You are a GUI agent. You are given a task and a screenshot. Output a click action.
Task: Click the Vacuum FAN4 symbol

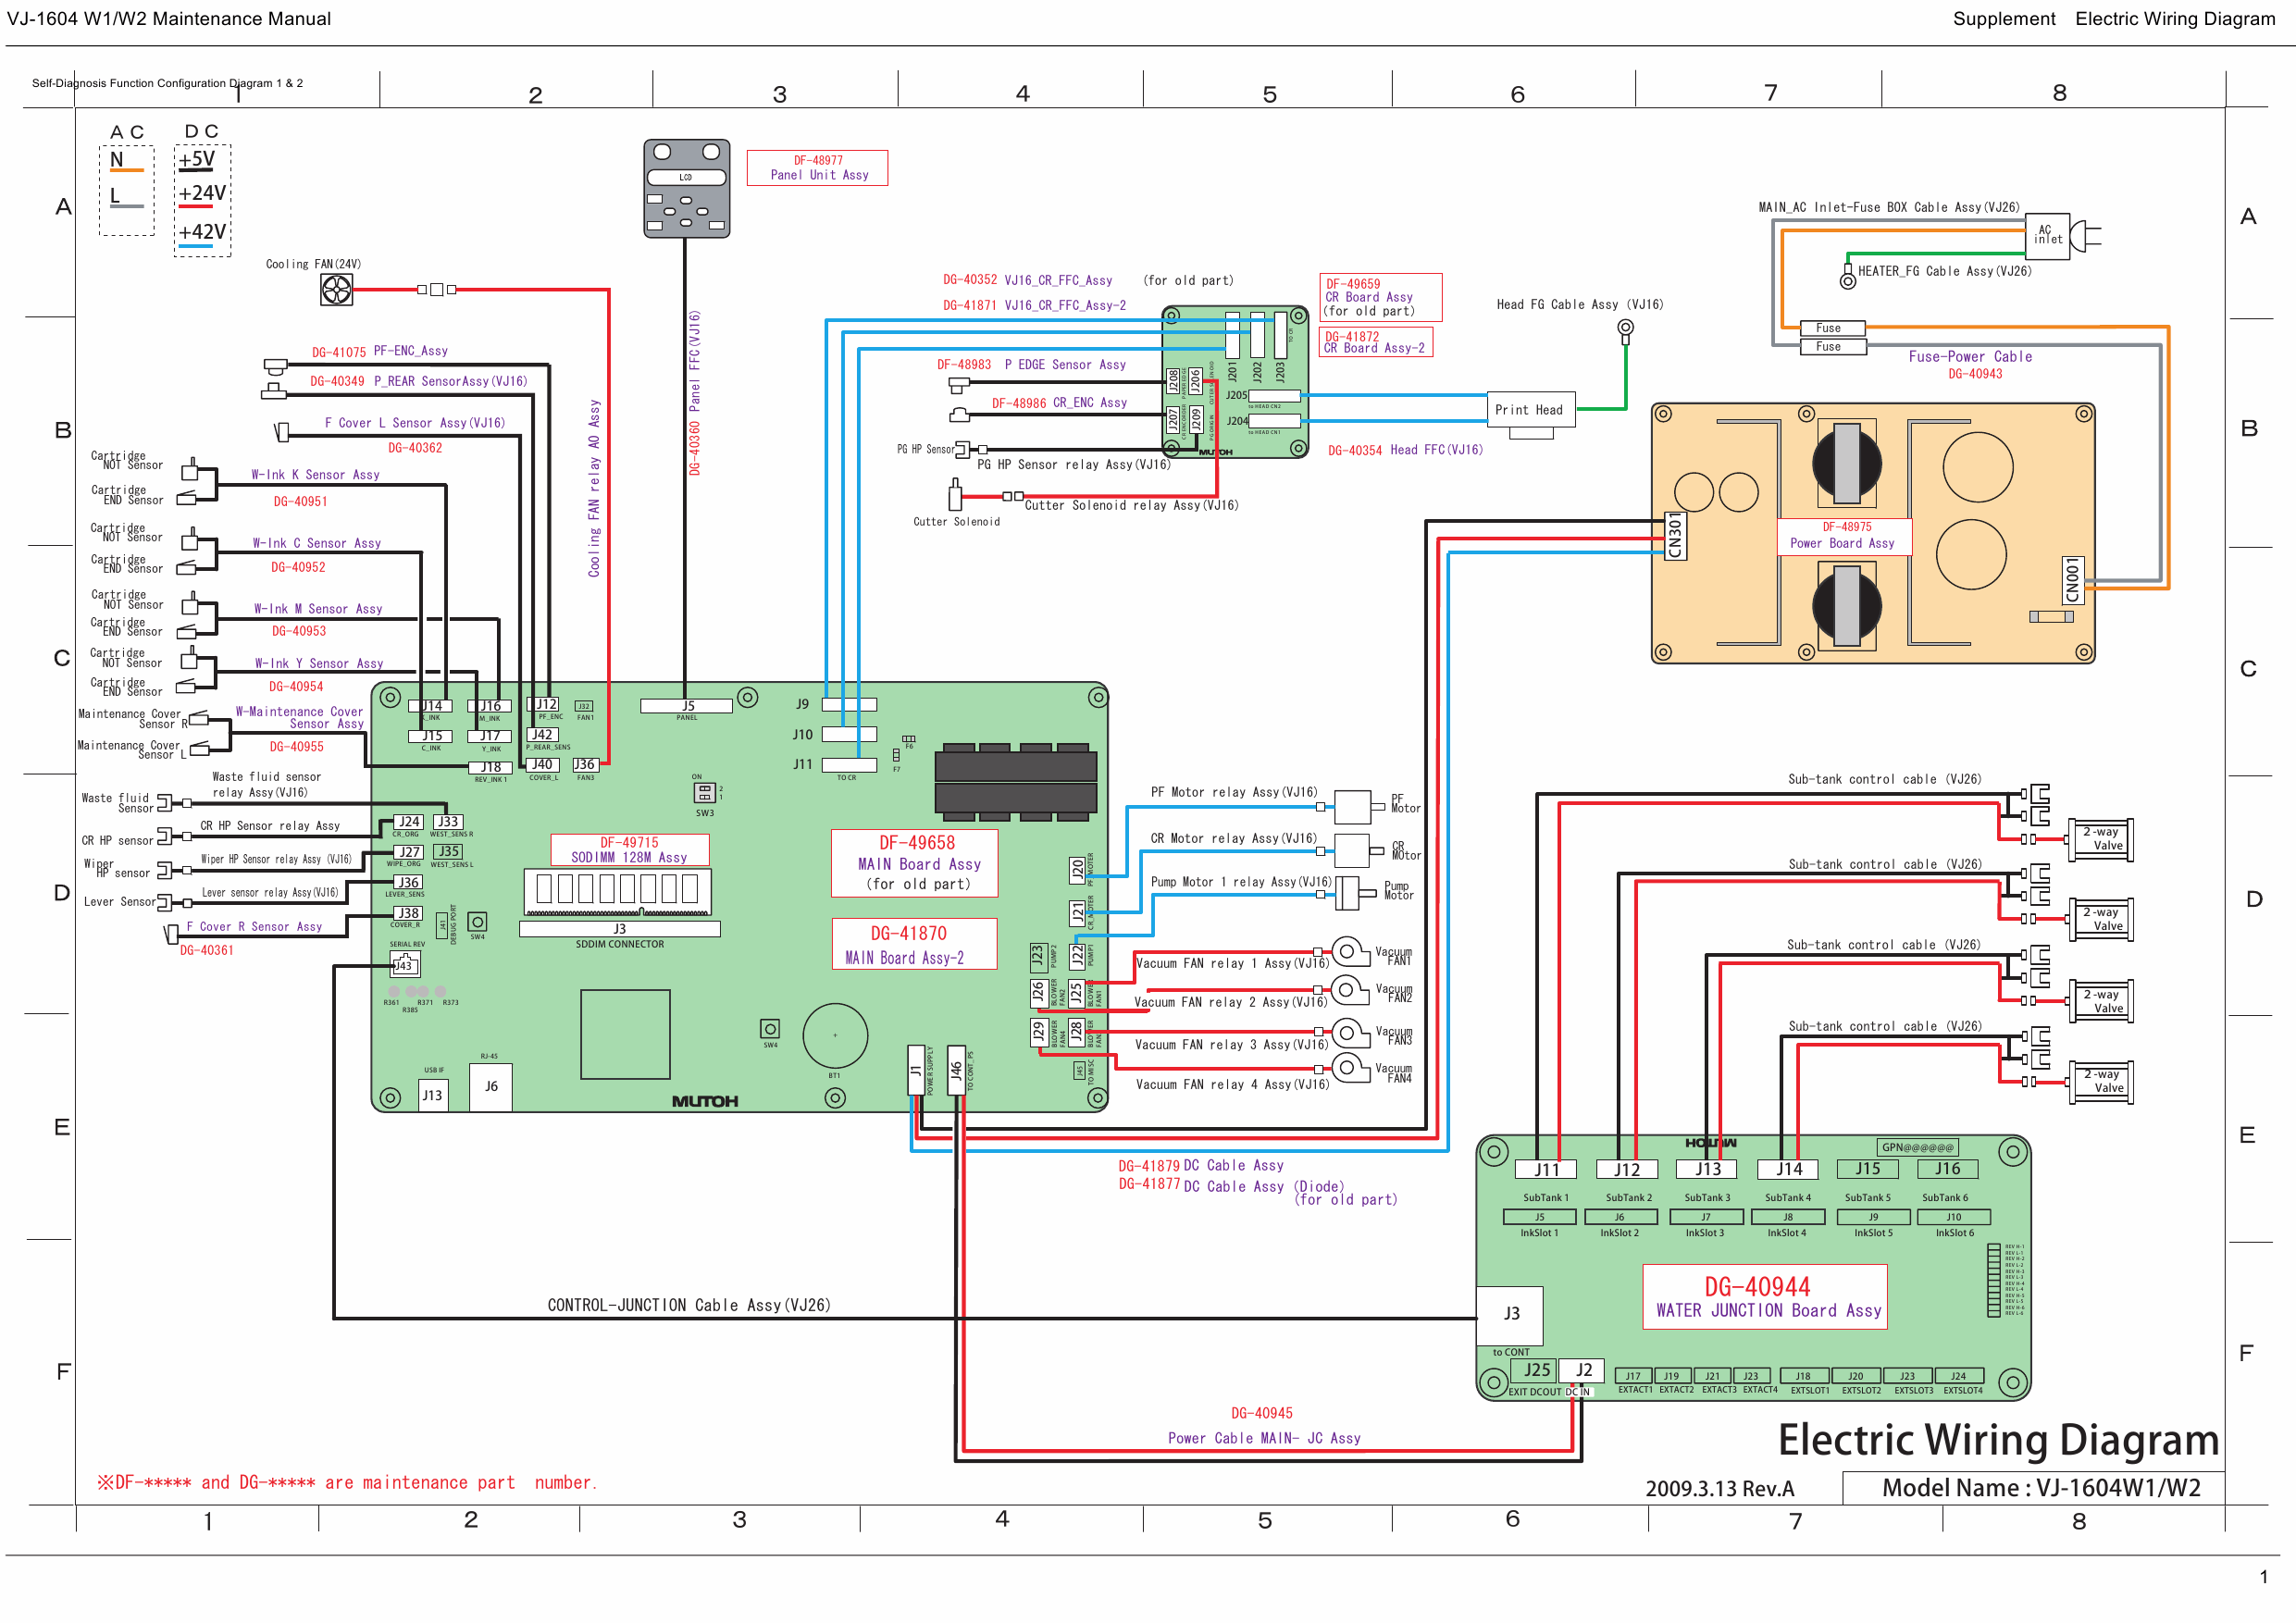[x=1349, y=1068]
